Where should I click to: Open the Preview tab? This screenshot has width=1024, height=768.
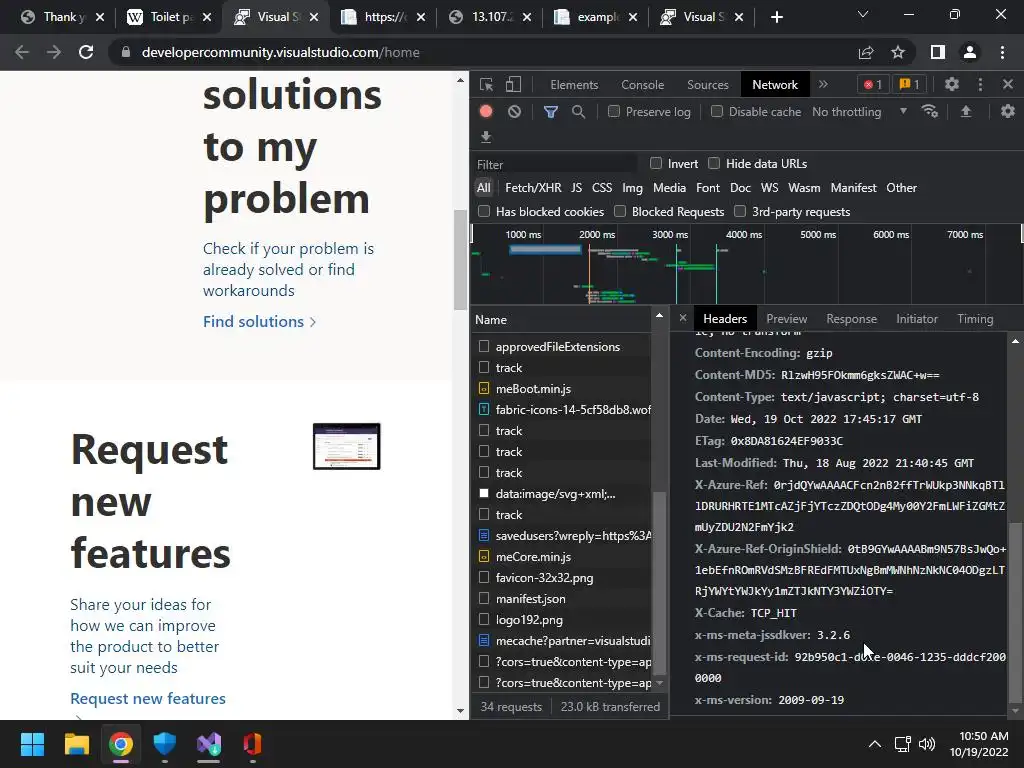coord(786,319)
